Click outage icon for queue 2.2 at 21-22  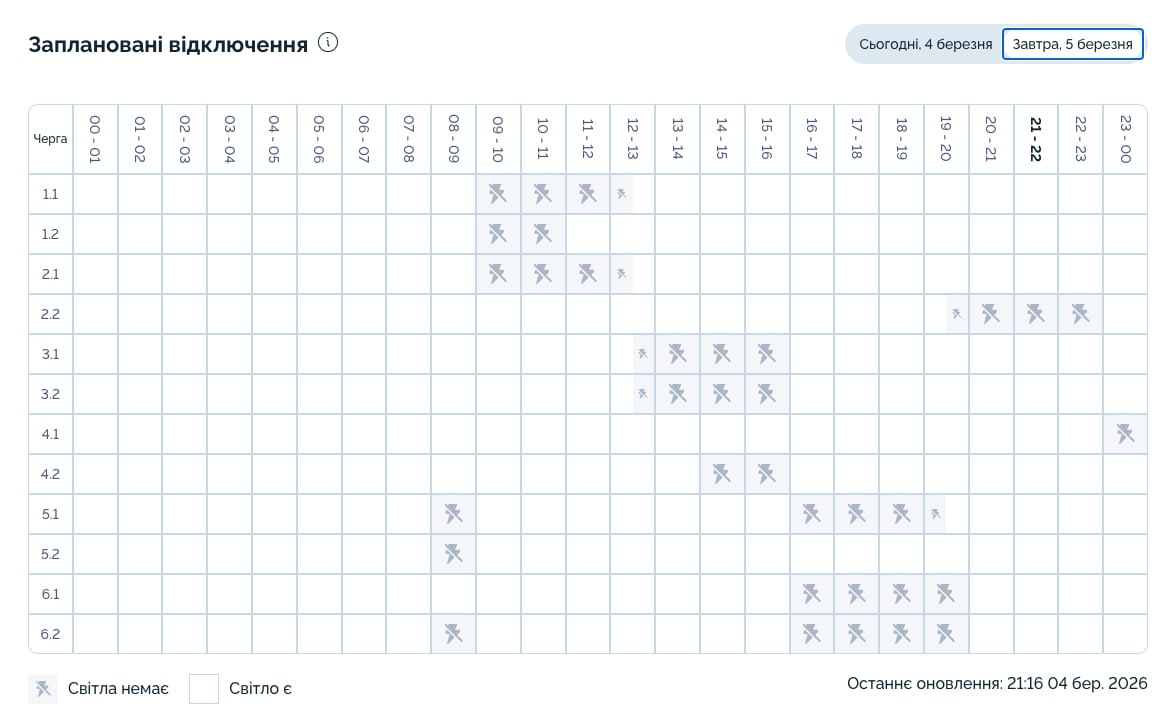pyautogui.click(x=1036, y=314)
